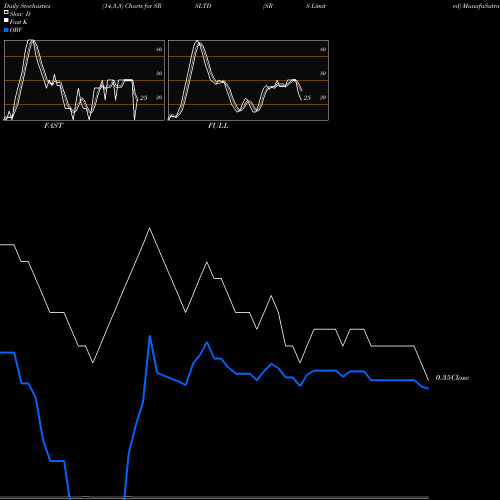500x500 pixels.
Task: Click the 50 level label in FAST chart
Action: pos(159,73)
